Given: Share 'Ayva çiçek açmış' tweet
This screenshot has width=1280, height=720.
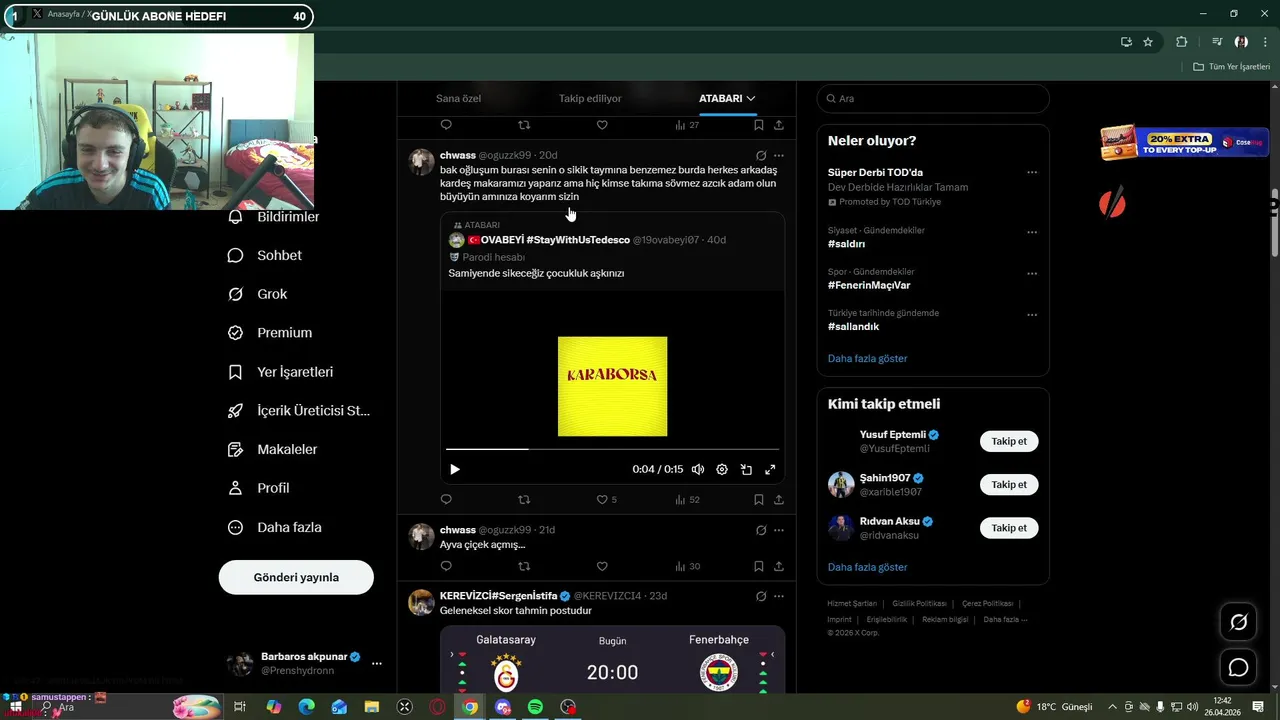Looking at the screenshot, I should [778, 566].
